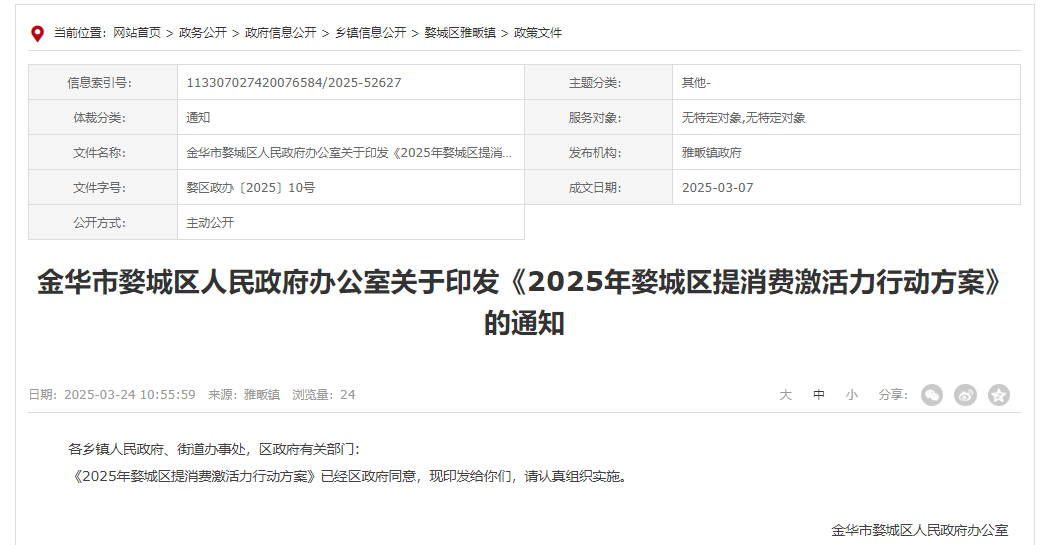Share via QZone star icon

pyautogui.click(x=999, y=395)
